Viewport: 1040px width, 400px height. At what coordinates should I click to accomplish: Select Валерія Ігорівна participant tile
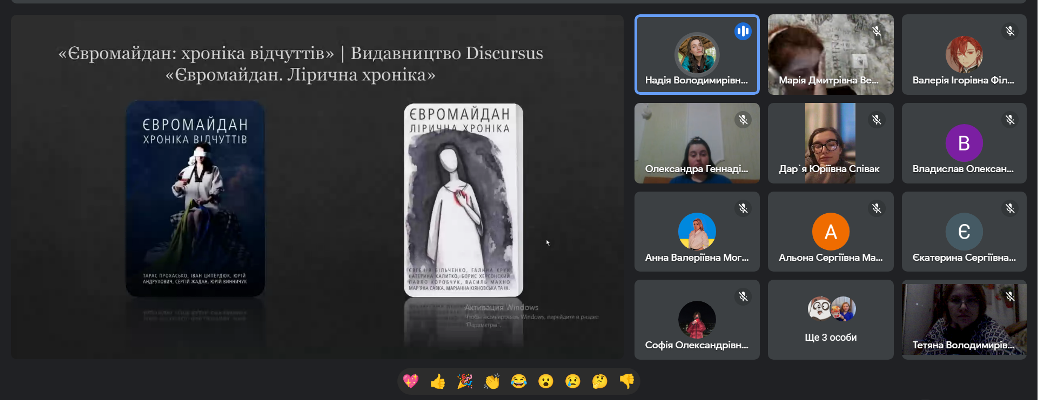tap(964, 54)
